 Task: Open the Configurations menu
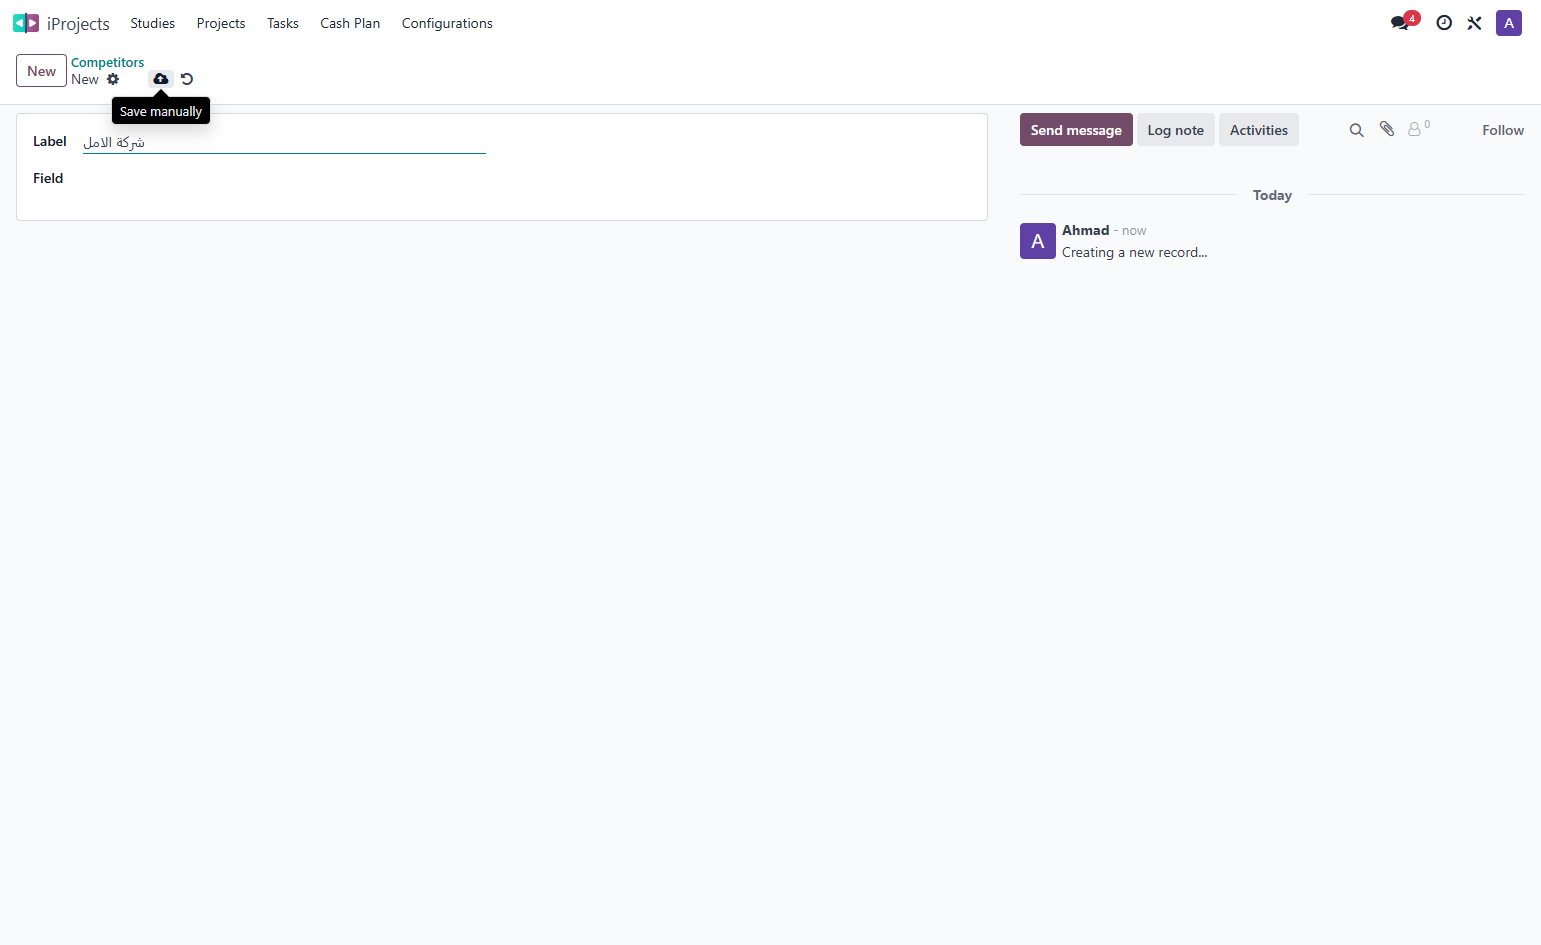(447, 23)
